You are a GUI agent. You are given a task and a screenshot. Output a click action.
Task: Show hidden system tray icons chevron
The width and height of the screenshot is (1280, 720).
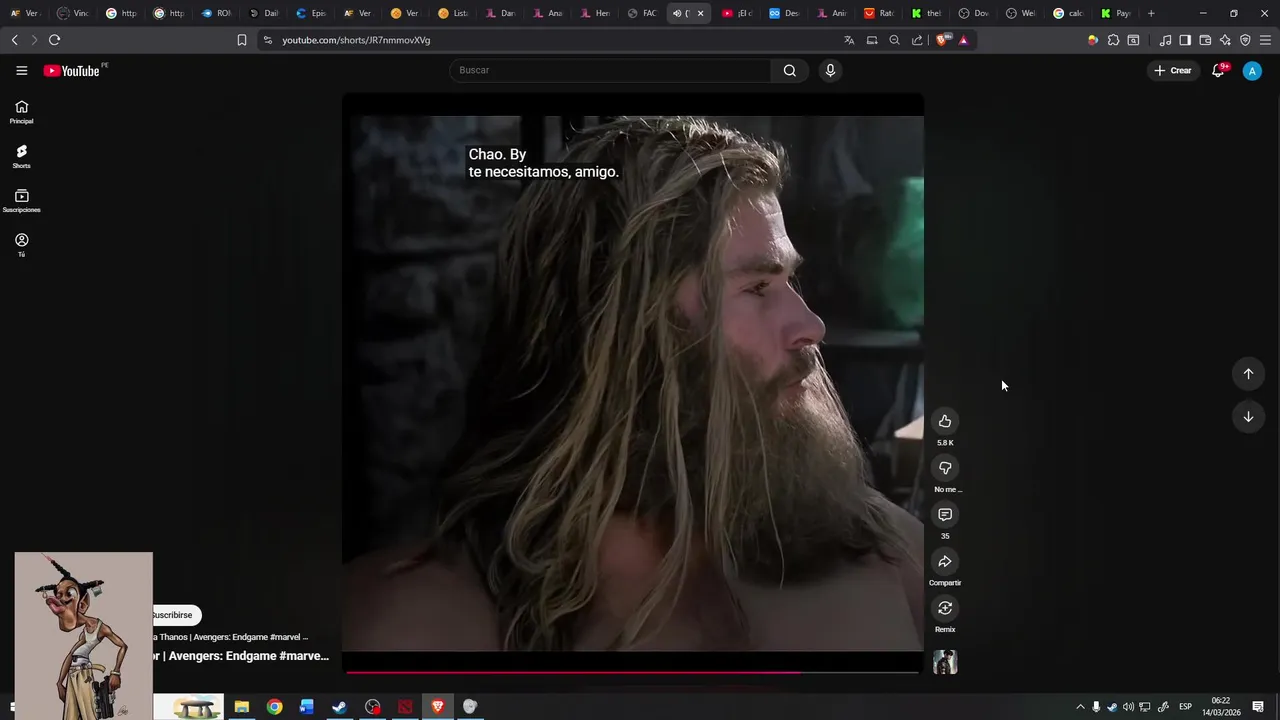1080,707
